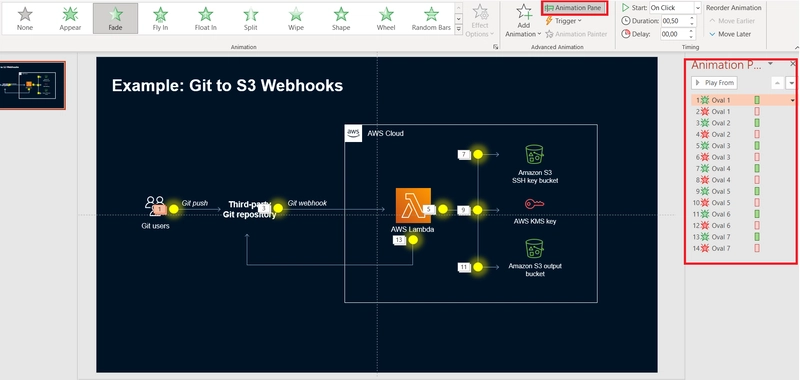Select animation entry 11 Oval 6

(x=743, y=214)
